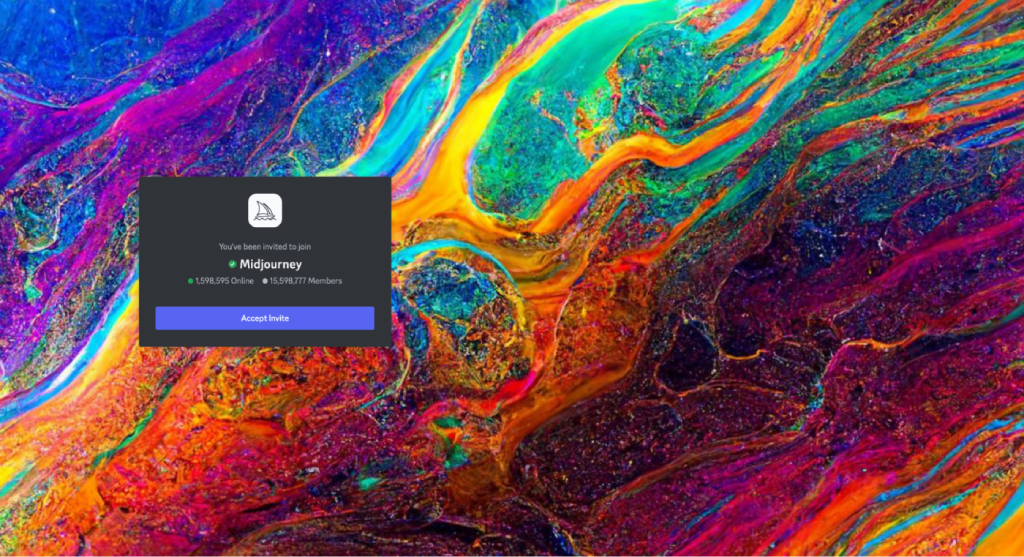Click the sail drawing in the server icon

pos(264,208)
